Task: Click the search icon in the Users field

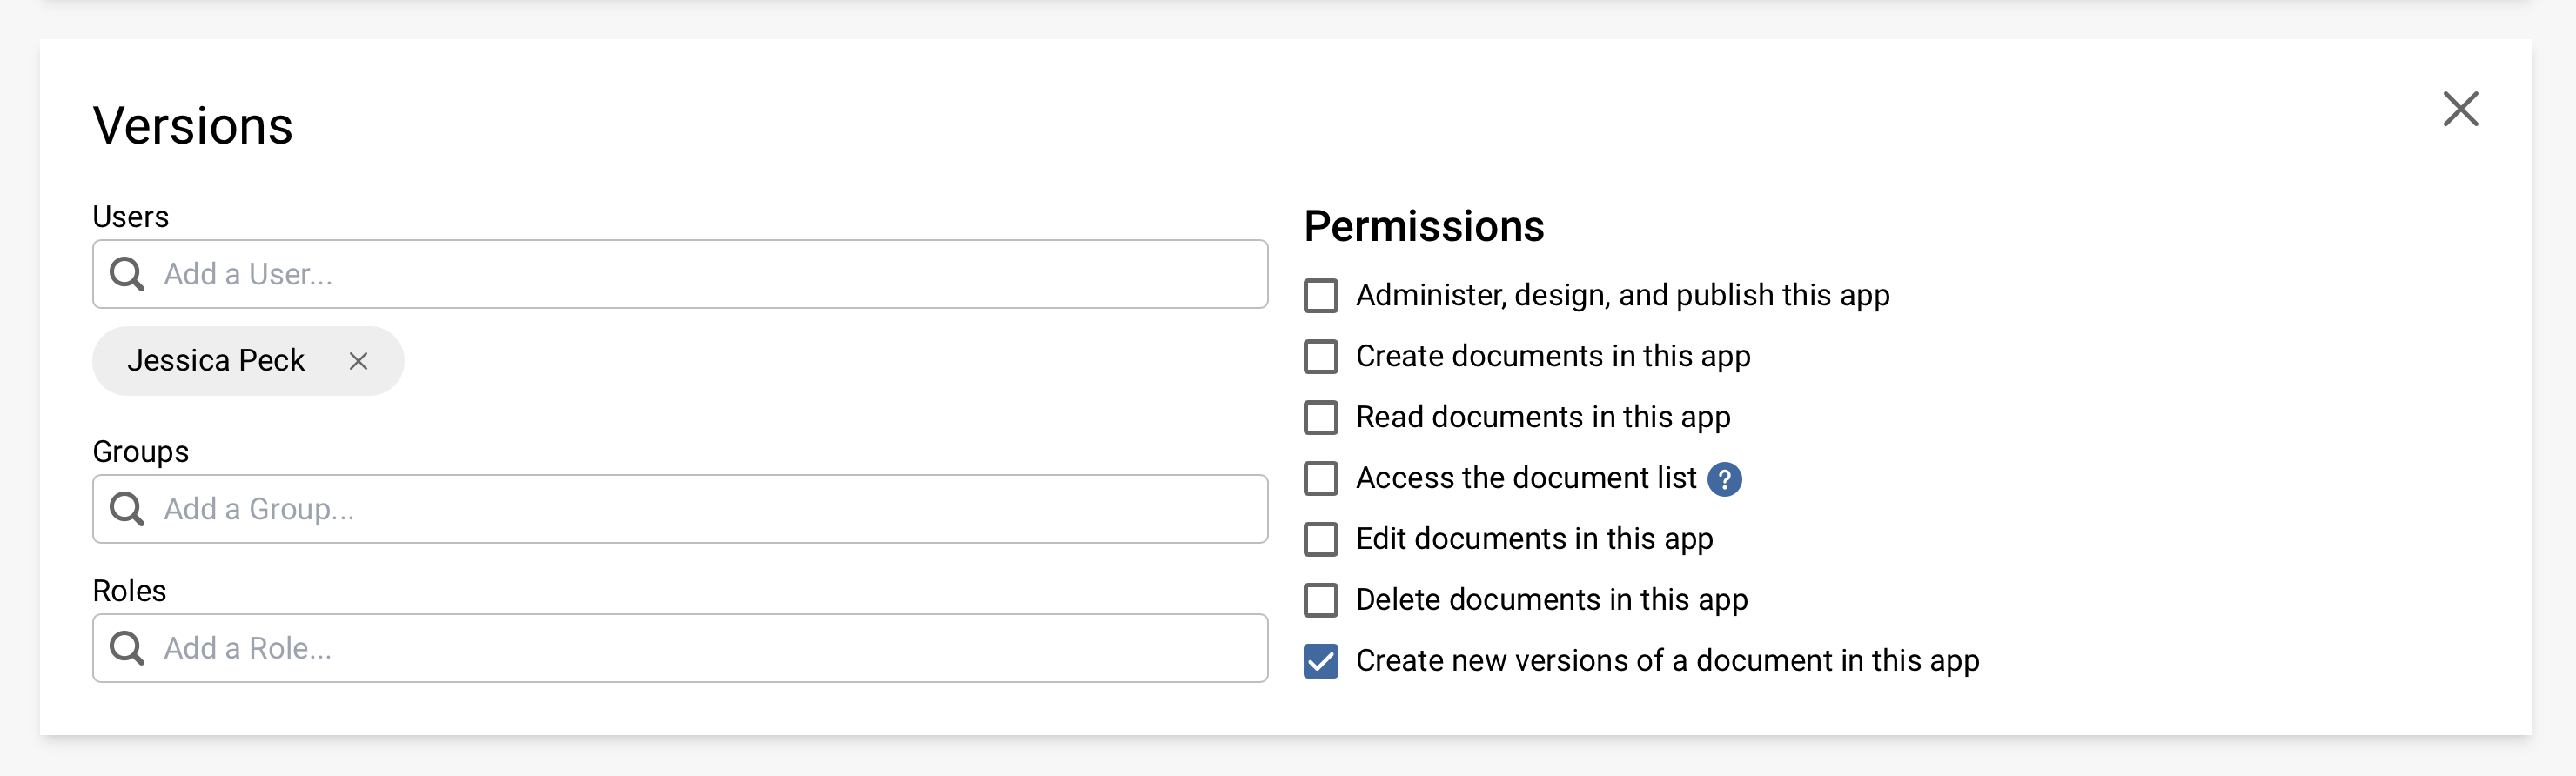Action: [x=126, y=273]
